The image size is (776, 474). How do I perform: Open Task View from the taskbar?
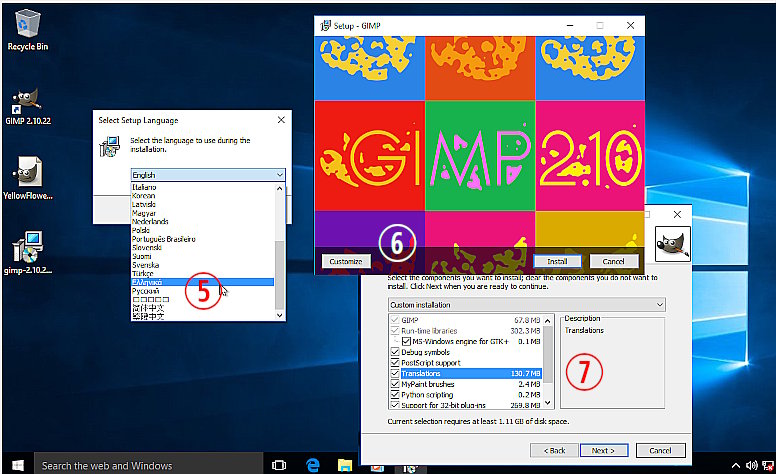(x=279, y=465)
